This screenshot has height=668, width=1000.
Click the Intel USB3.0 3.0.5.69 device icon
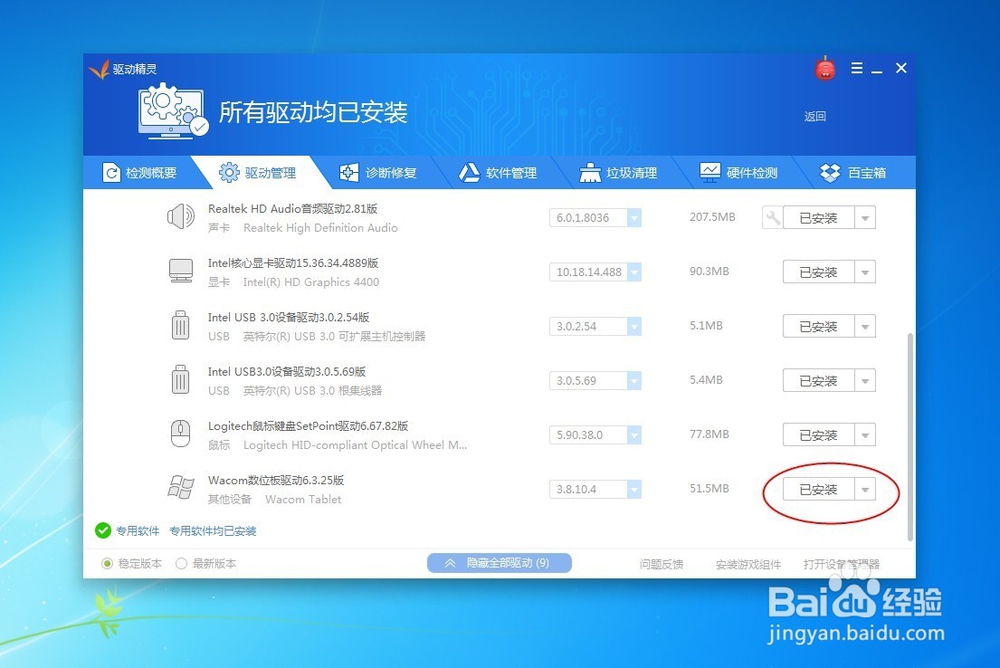point(180,380)
